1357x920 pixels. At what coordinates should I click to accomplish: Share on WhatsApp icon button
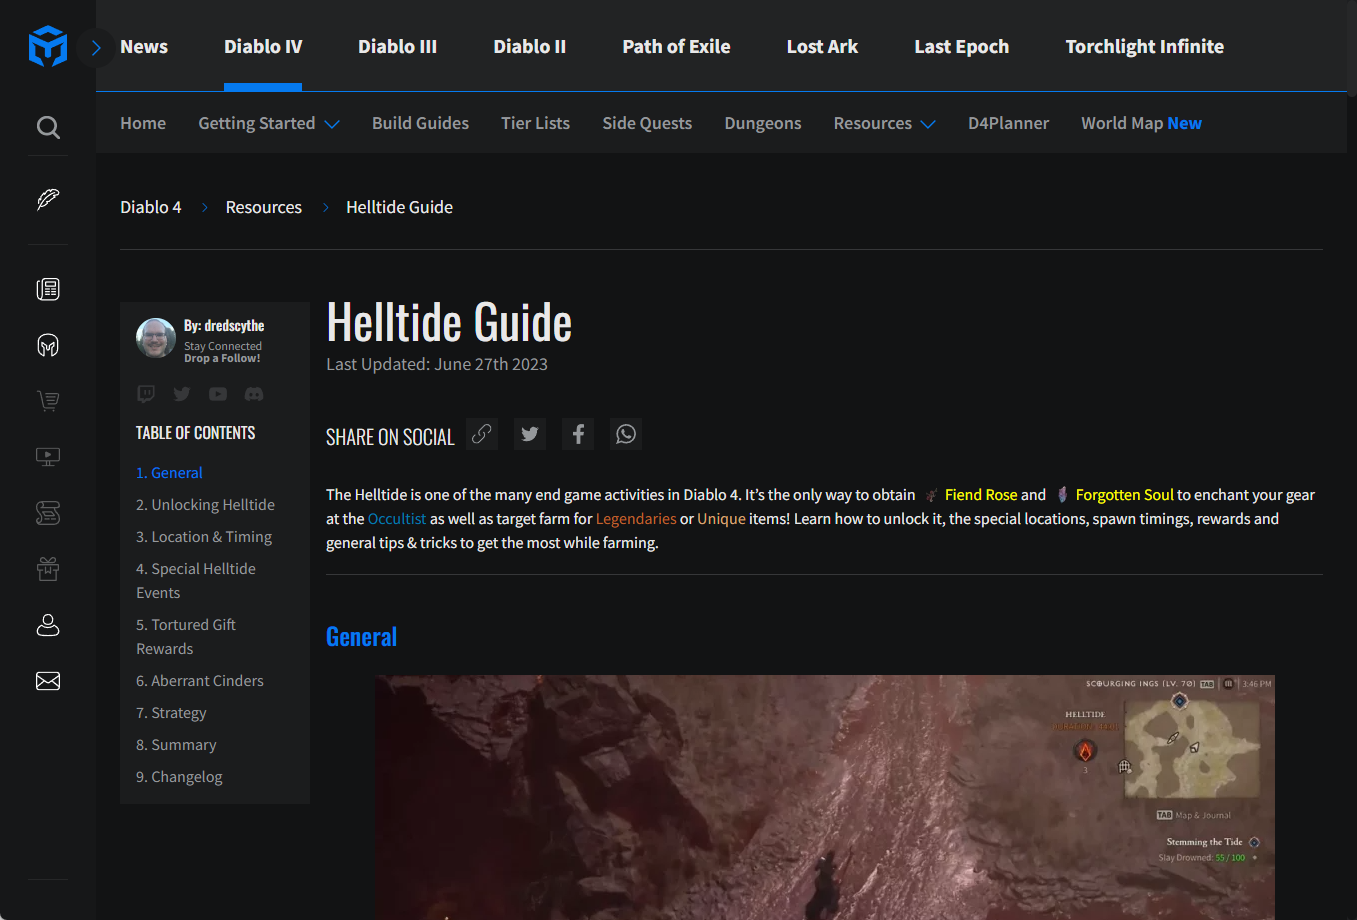pos(626,434)
